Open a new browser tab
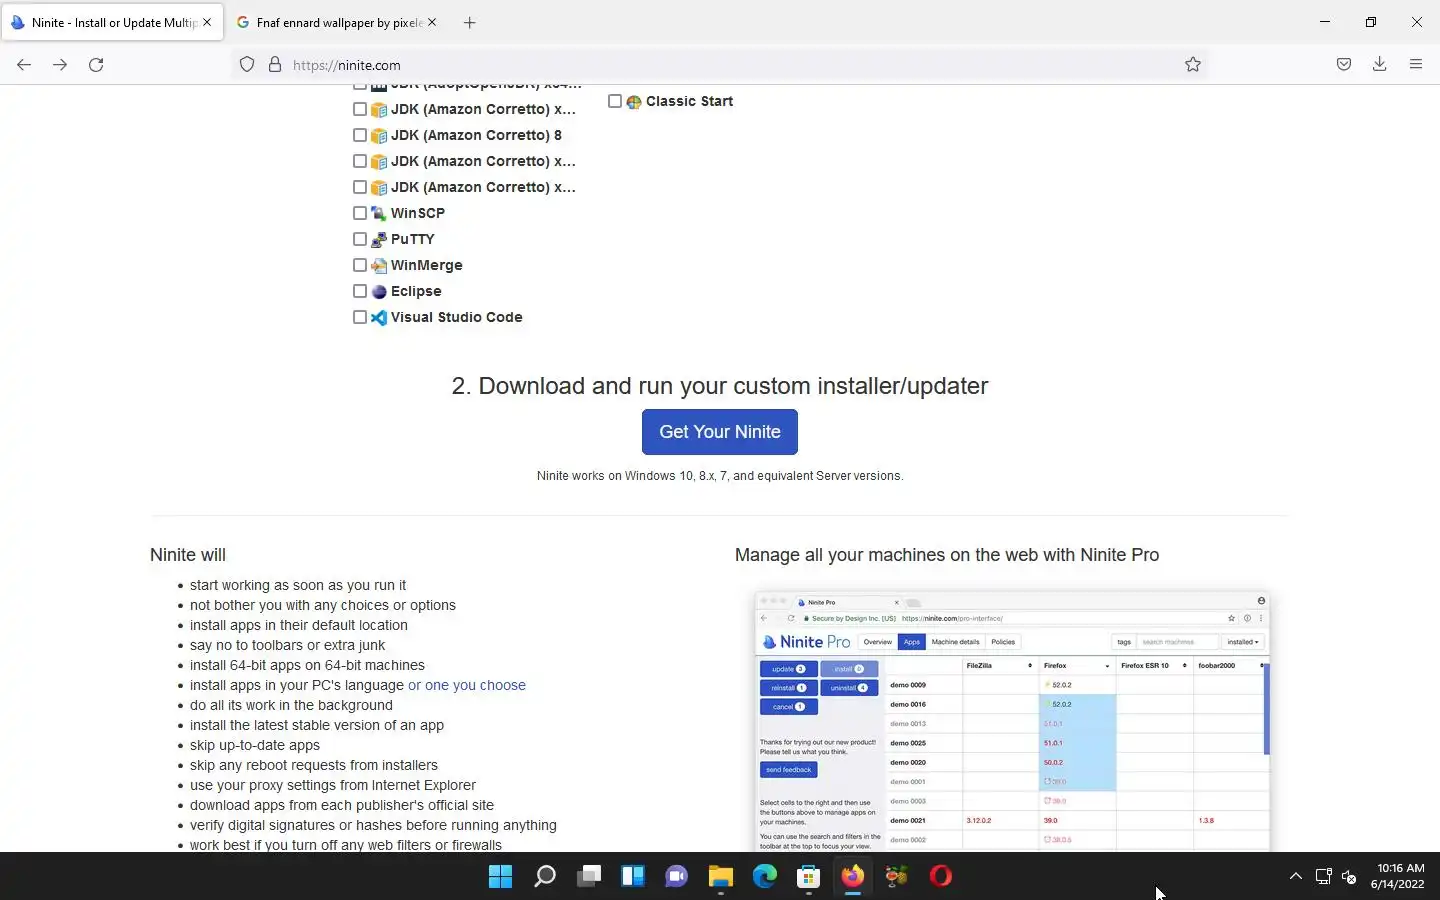Screen dimensions: 1440x900 pyautogui.click(x=470, y=22)
